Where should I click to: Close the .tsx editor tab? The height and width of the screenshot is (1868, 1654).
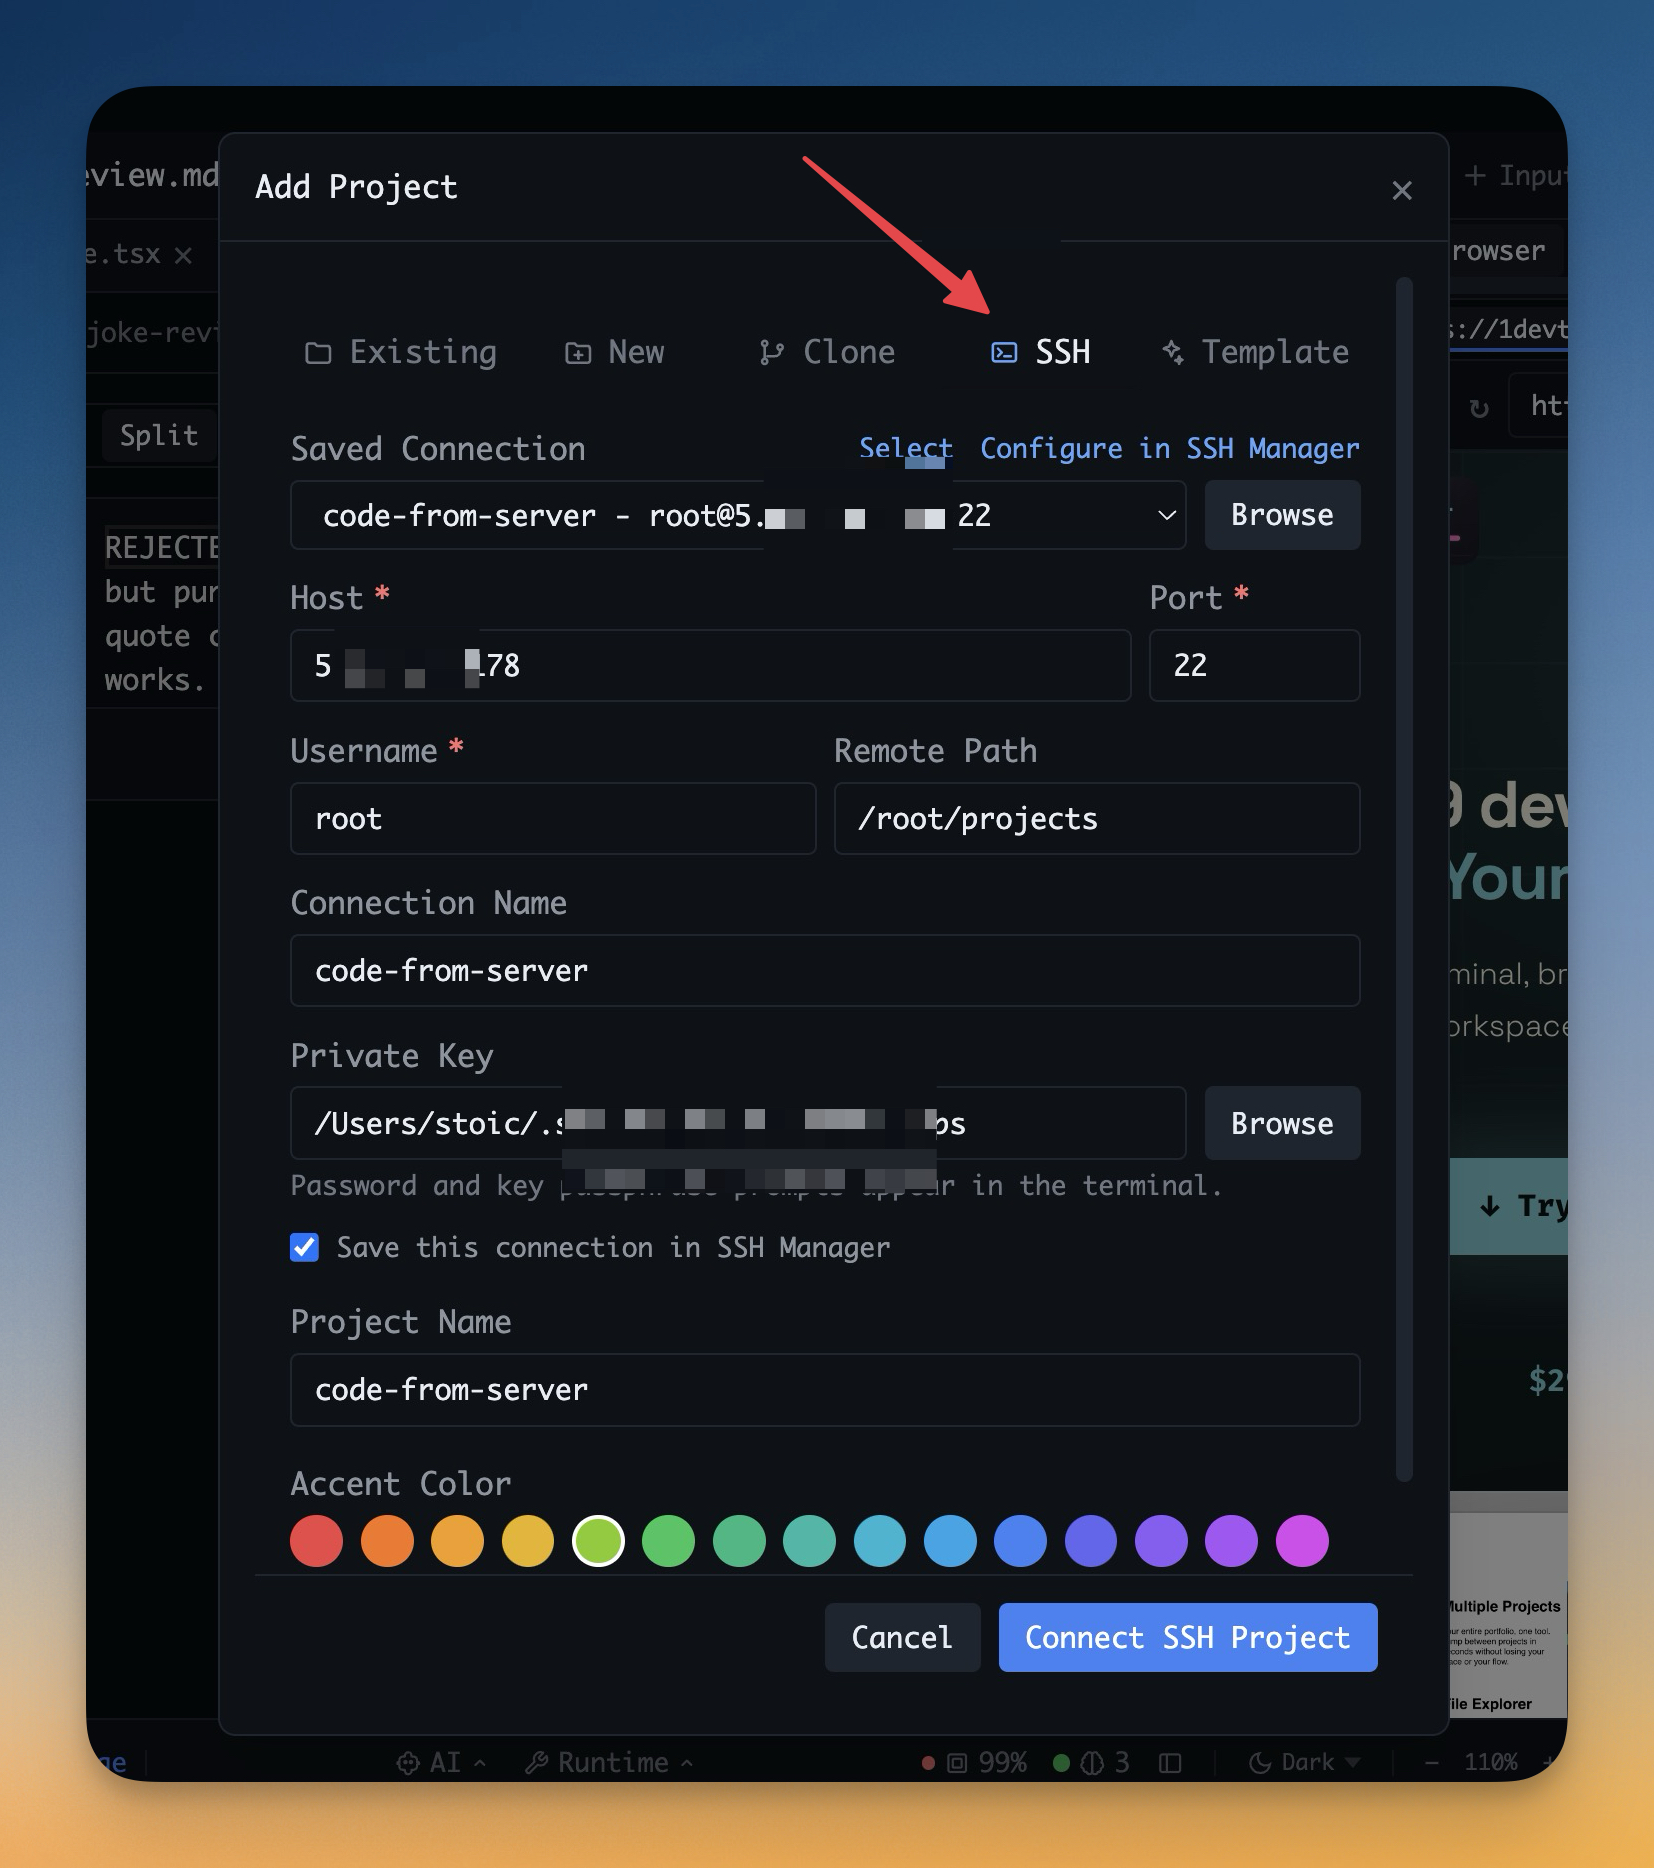[183, 255]
